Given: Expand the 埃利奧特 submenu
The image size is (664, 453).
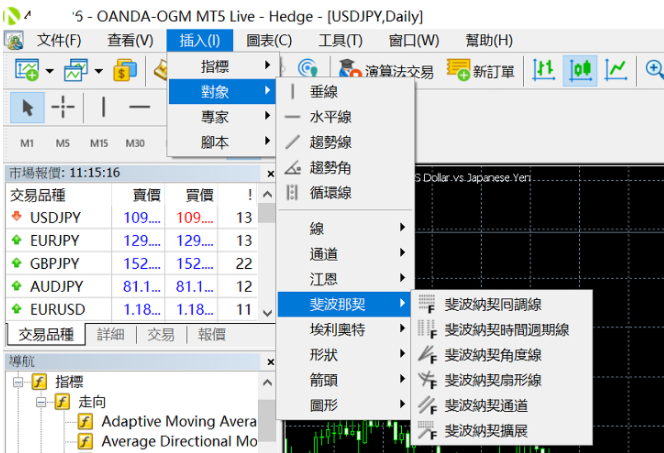Looking at the screenshot, I should click(x=345, y=329).
